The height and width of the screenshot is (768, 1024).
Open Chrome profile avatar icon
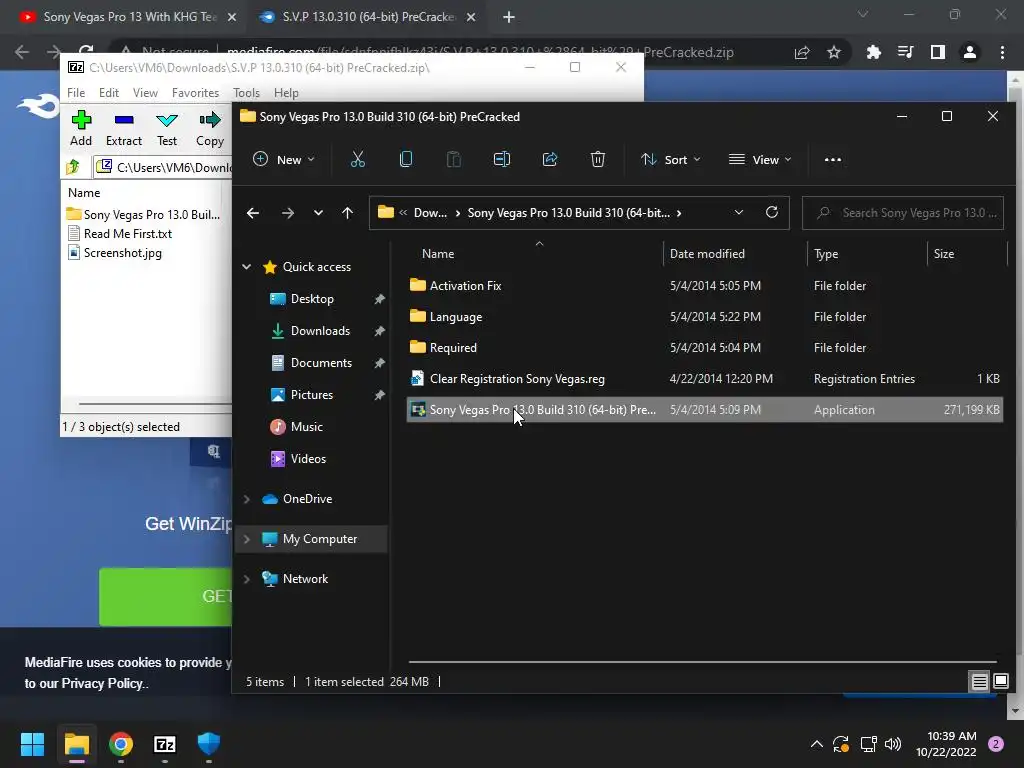click(x=970, y=52)
